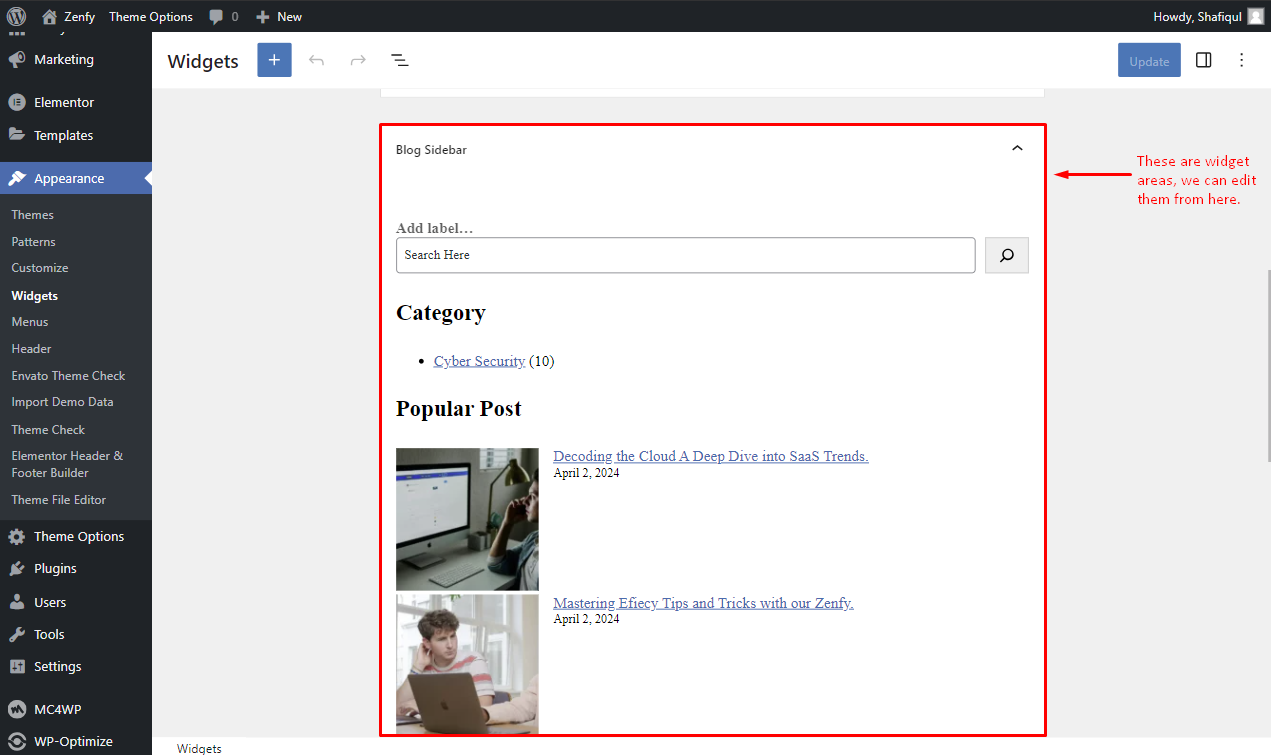Viewport: 1271px width, 755px height.
Task: Open the List View outline icon
Action: (x=400, y=60)
